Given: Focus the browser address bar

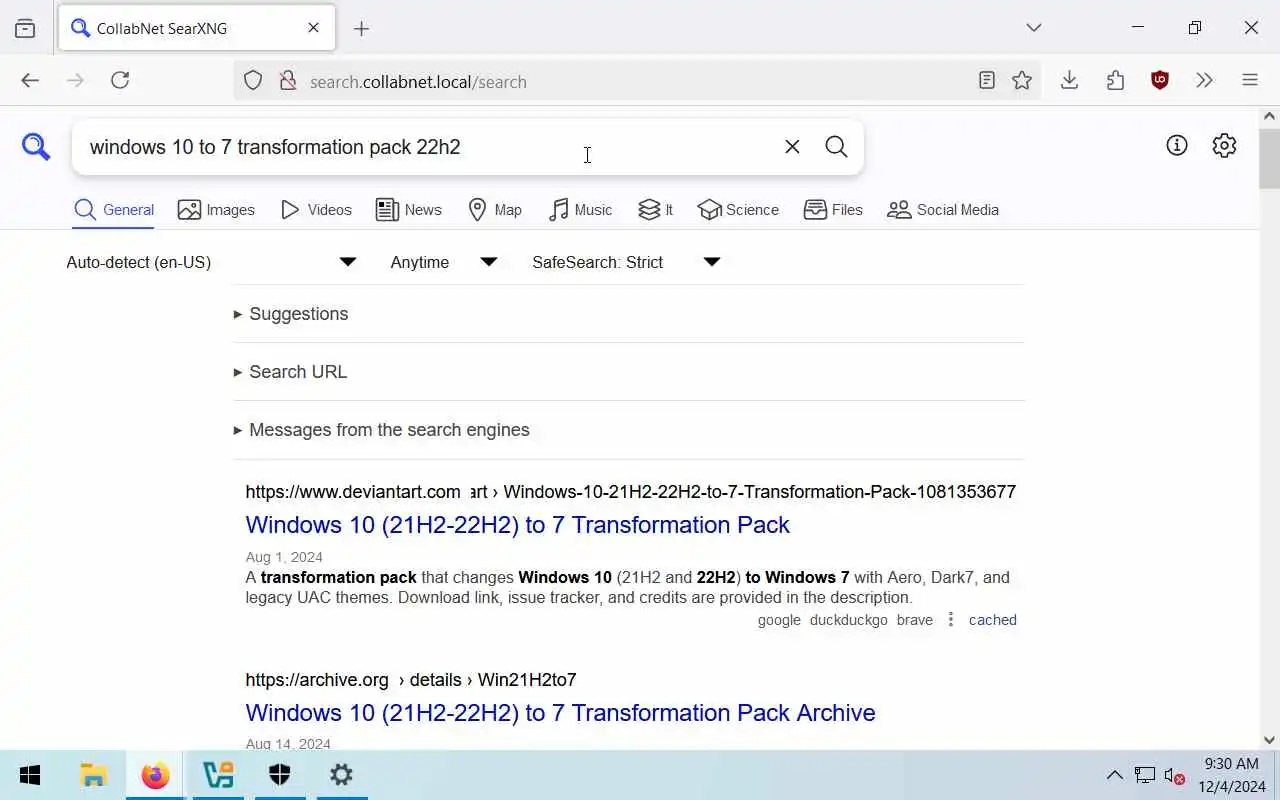Looking at the screenshot, I should point(635,81).
